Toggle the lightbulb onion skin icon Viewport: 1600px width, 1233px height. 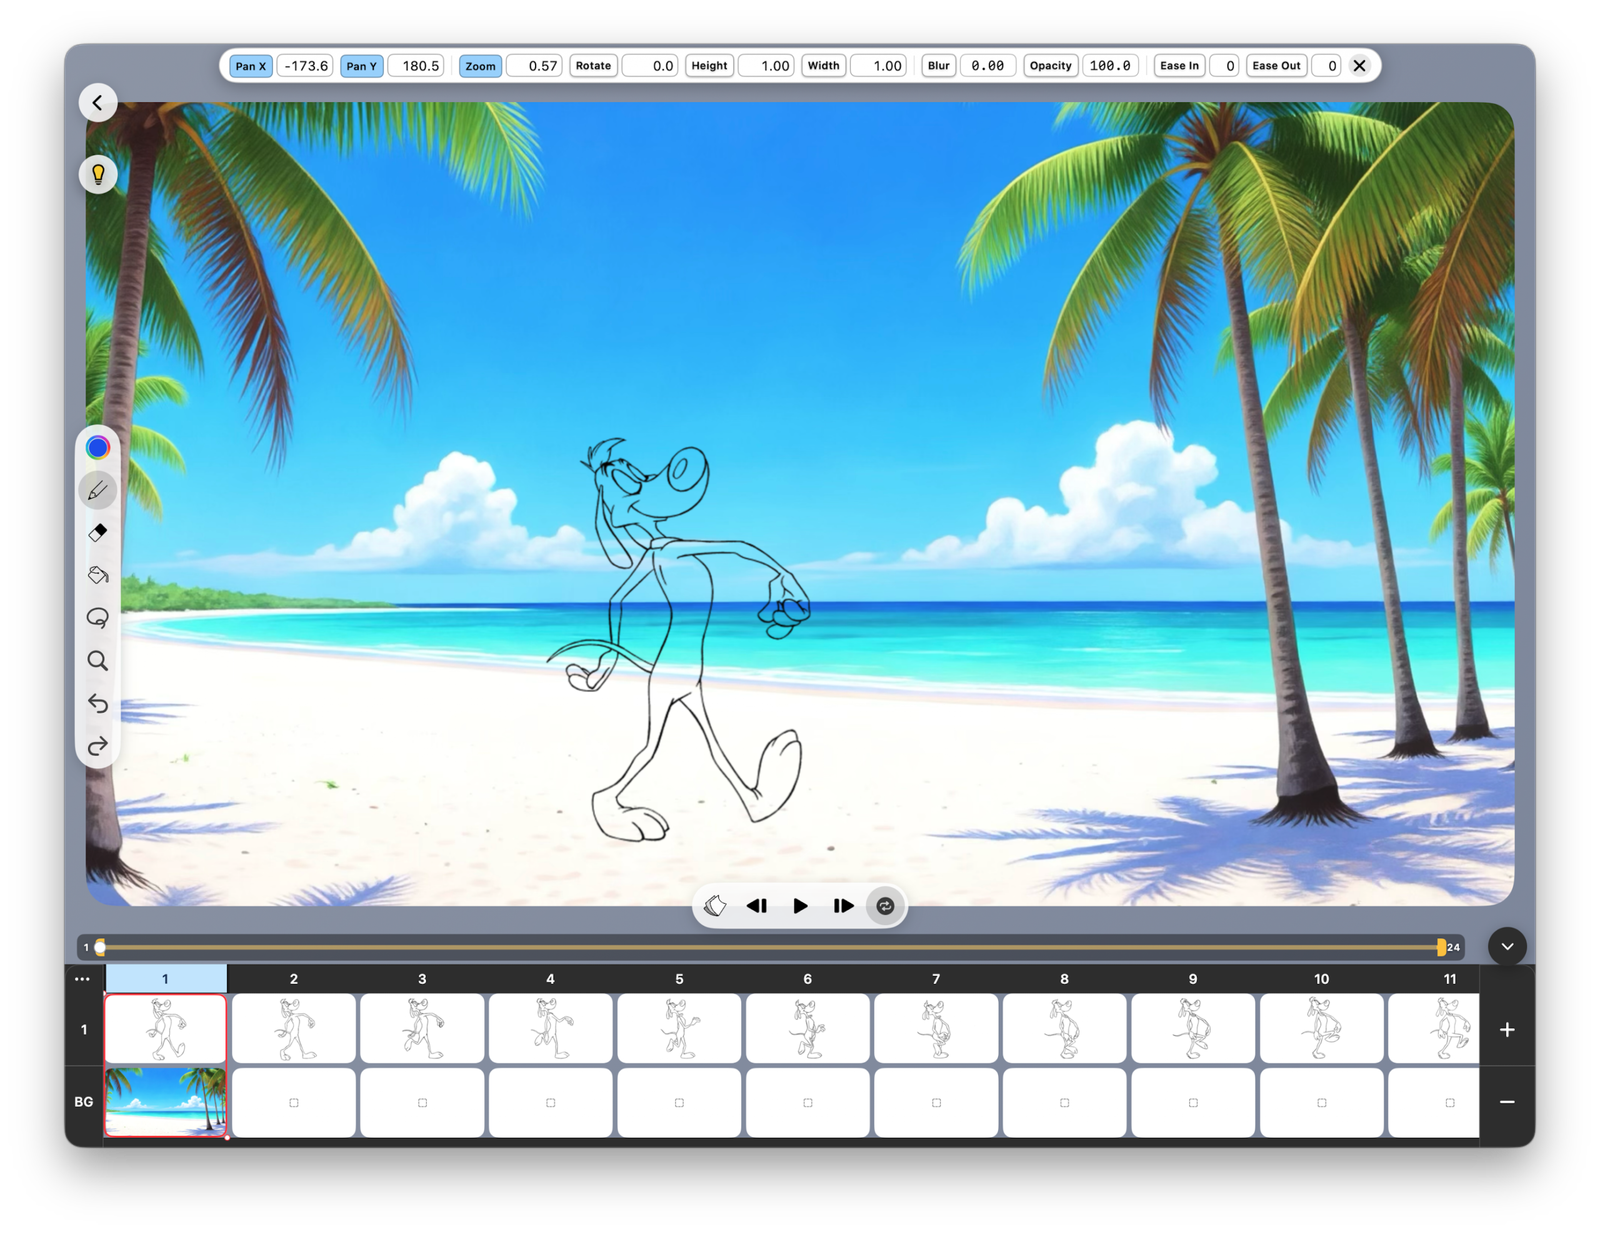[x=98, y=174]
